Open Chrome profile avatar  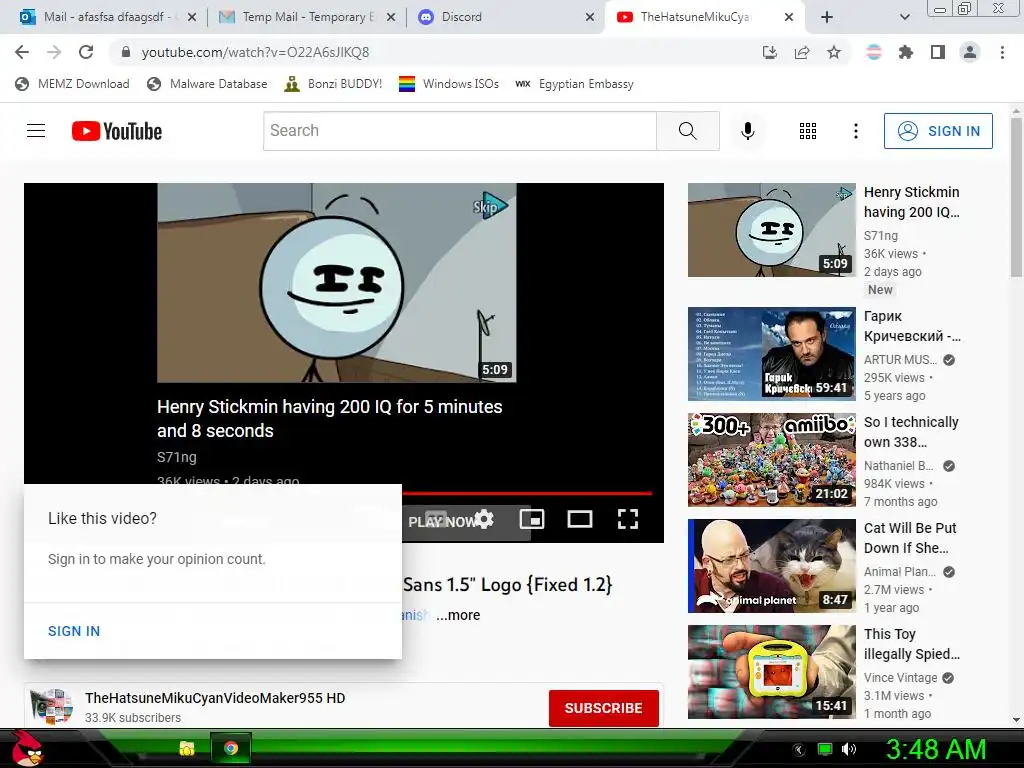(970, 52)
